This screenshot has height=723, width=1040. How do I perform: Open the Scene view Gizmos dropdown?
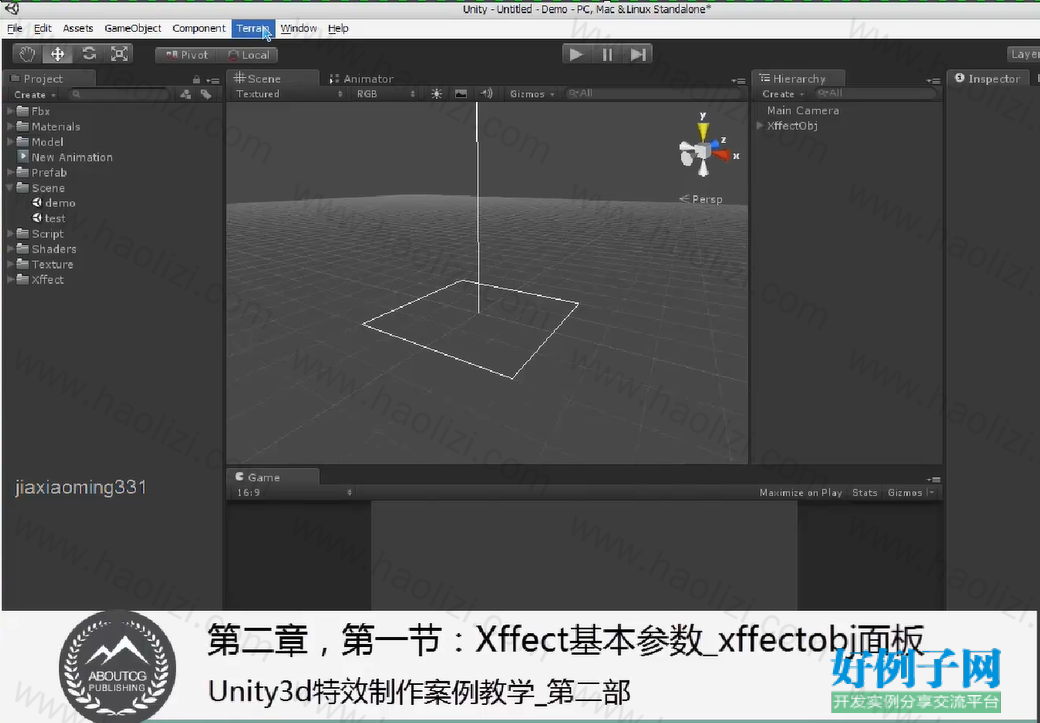click(x=533, y=94)
